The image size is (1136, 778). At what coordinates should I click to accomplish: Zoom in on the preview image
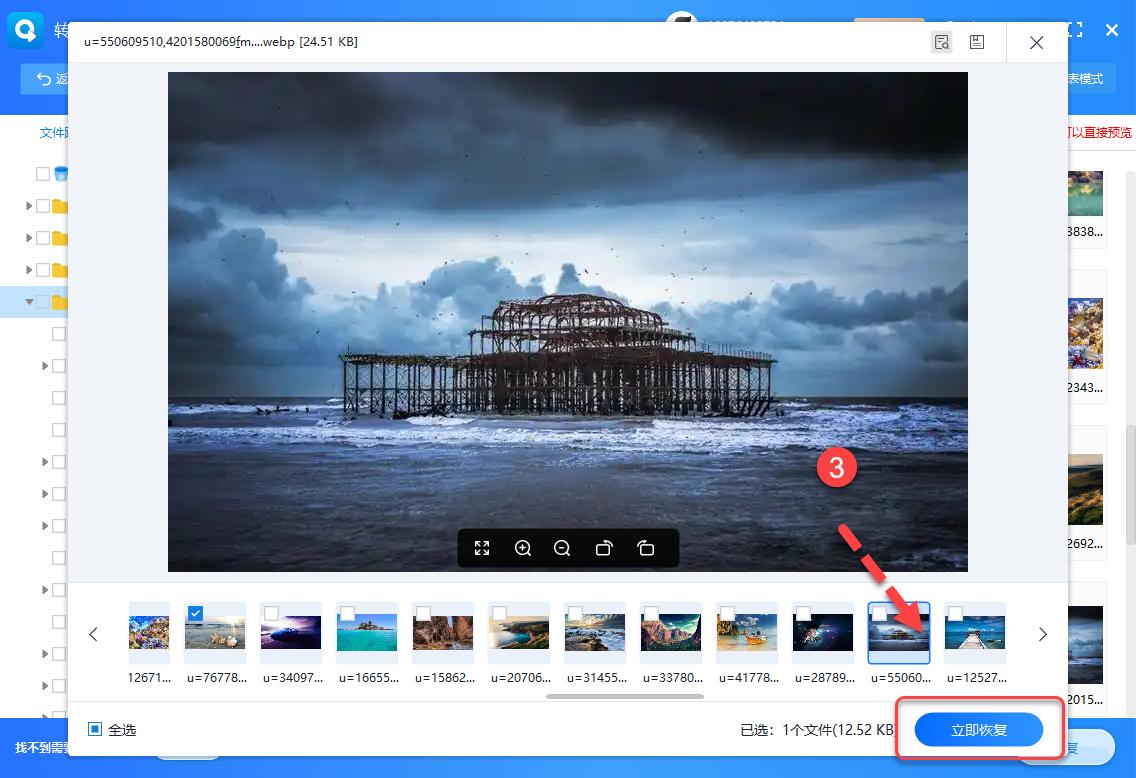click(523, 548)
